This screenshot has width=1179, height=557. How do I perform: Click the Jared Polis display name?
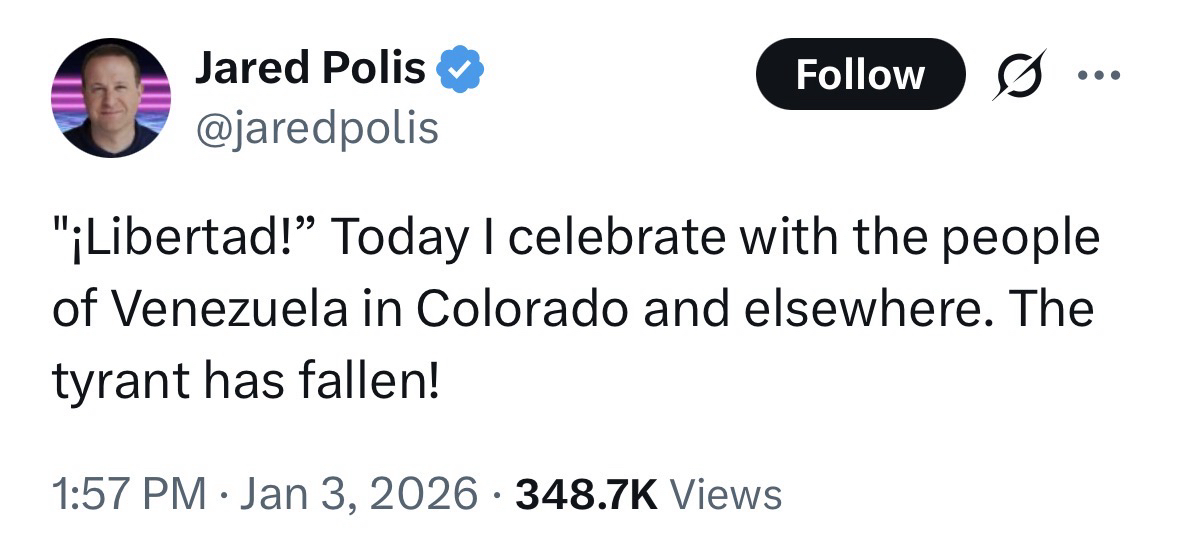click(309, 70)
